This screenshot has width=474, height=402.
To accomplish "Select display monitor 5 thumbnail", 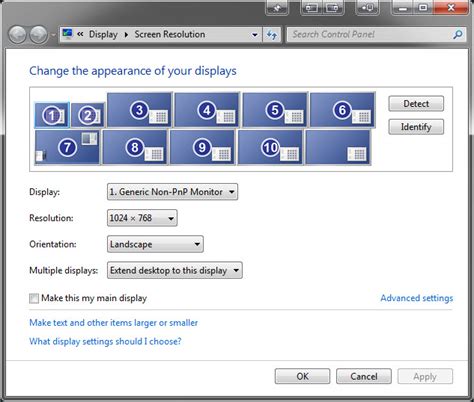I will pyautogui.click(x=275, y=110).
